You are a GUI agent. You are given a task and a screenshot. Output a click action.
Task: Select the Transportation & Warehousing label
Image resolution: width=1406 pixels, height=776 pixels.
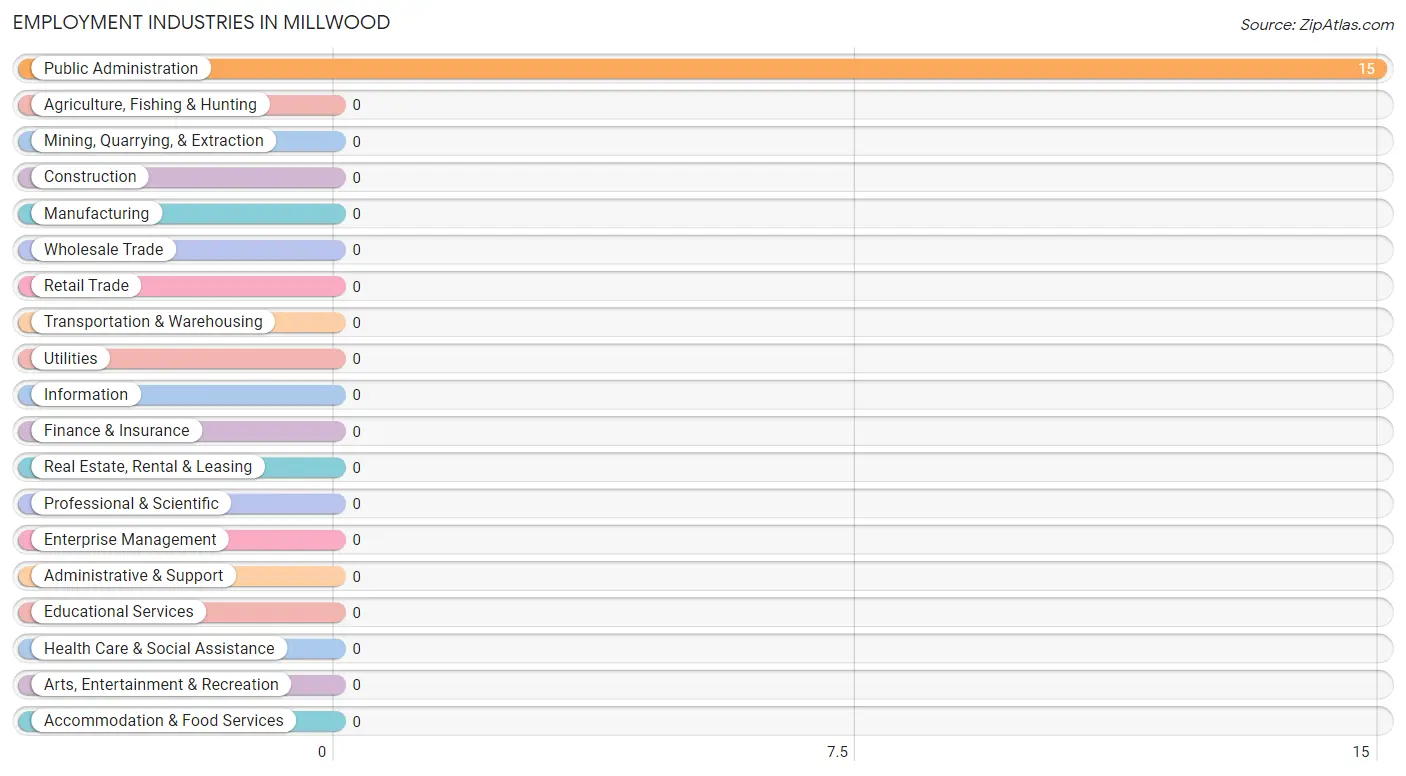153,321
